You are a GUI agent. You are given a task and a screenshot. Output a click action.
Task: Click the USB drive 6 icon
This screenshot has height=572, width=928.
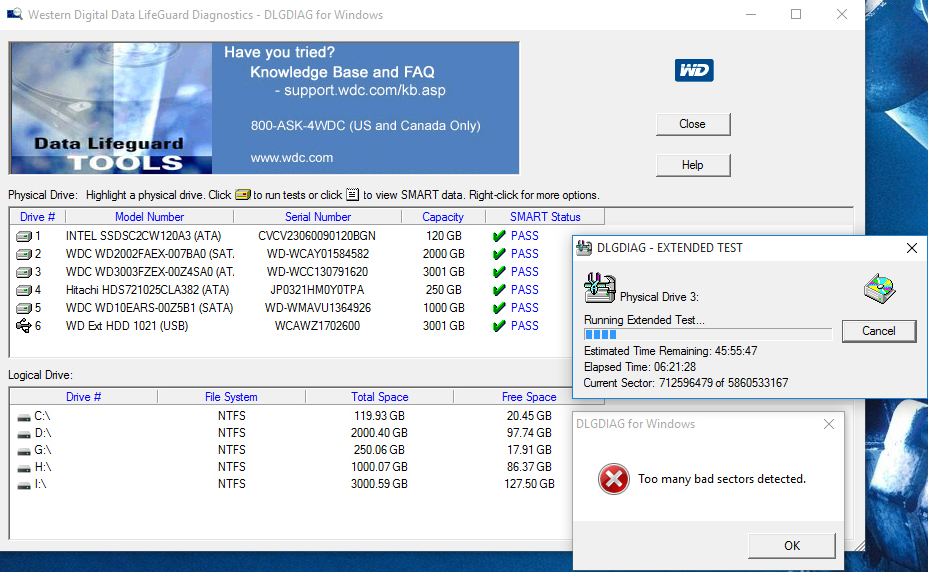click(24, 326)
